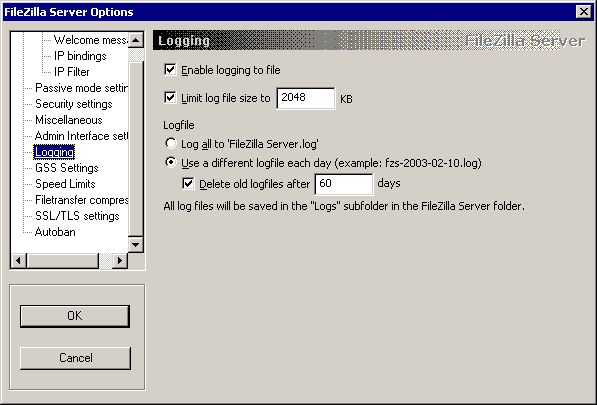Click the log file size KB field
Screen dimensions: 597x405
click(306, 98)
